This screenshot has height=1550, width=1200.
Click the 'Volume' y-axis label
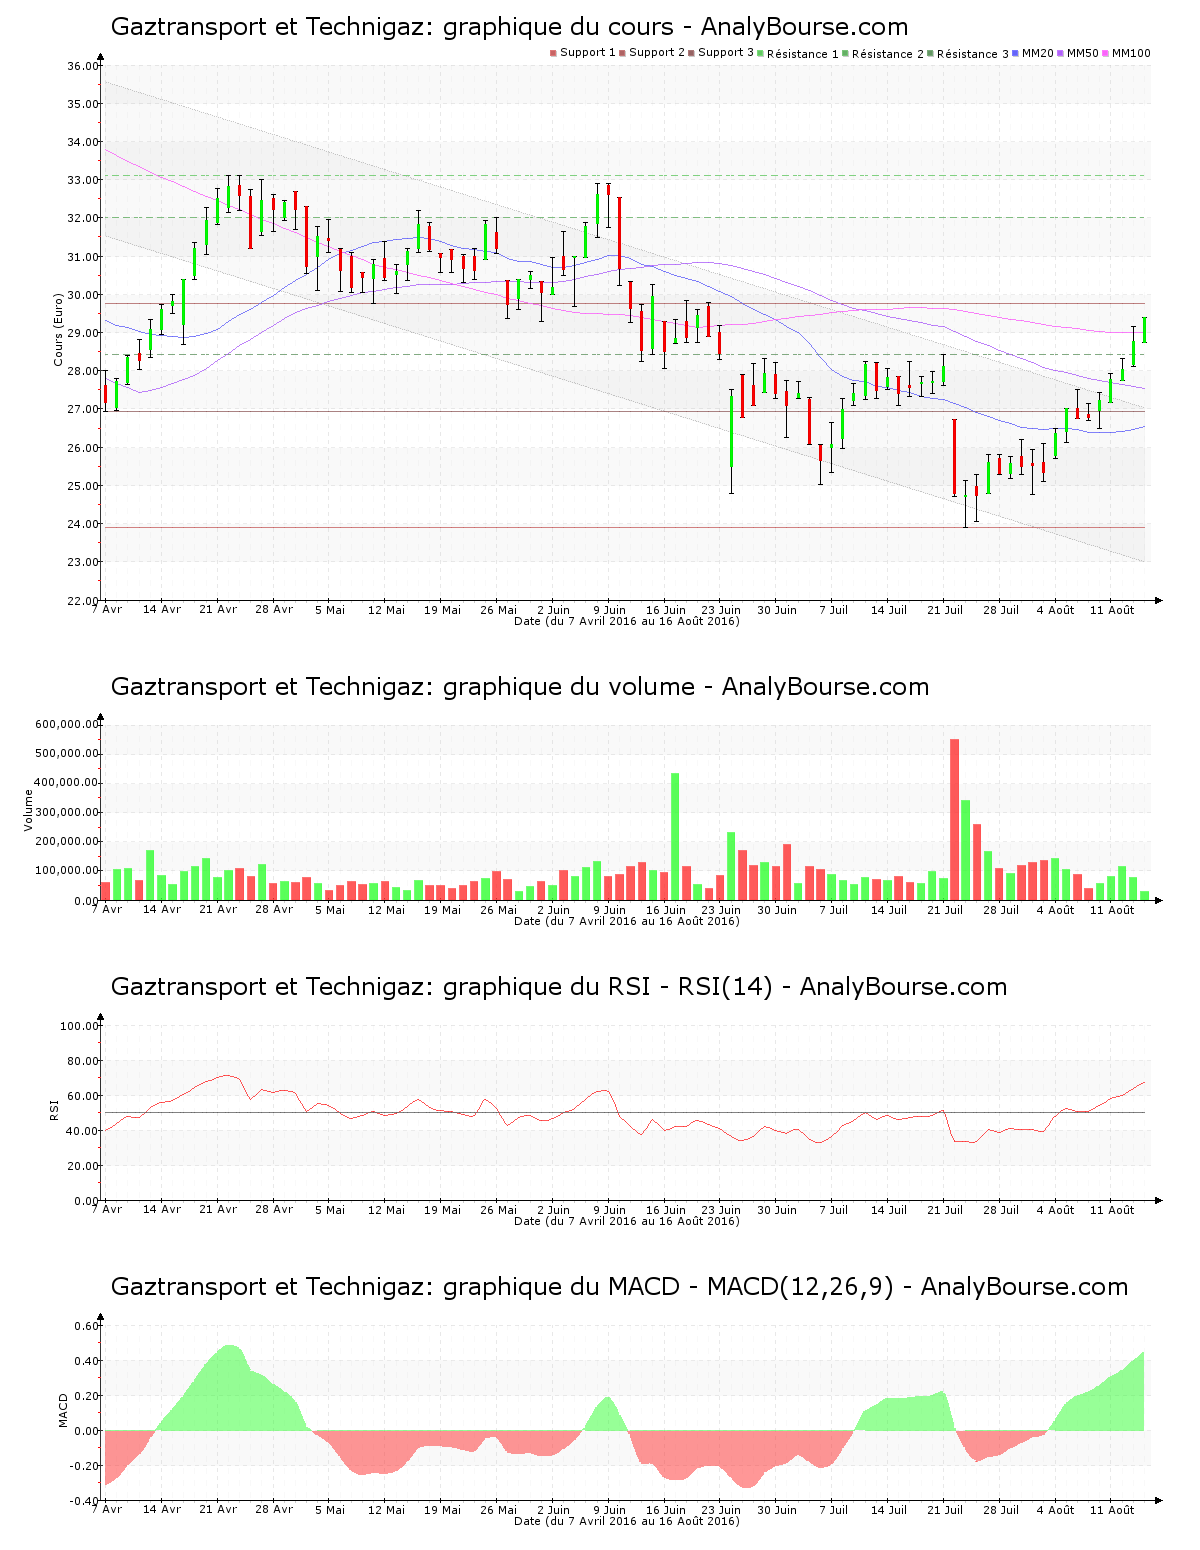click(29, 810)
